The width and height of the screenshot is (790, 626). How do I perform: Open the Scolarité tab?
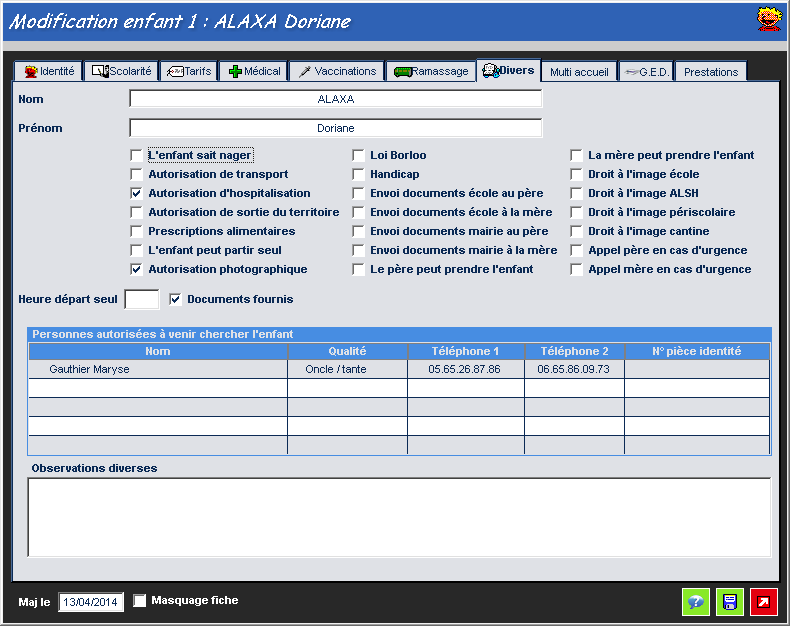pyautogui.click(x=121, y=72)
